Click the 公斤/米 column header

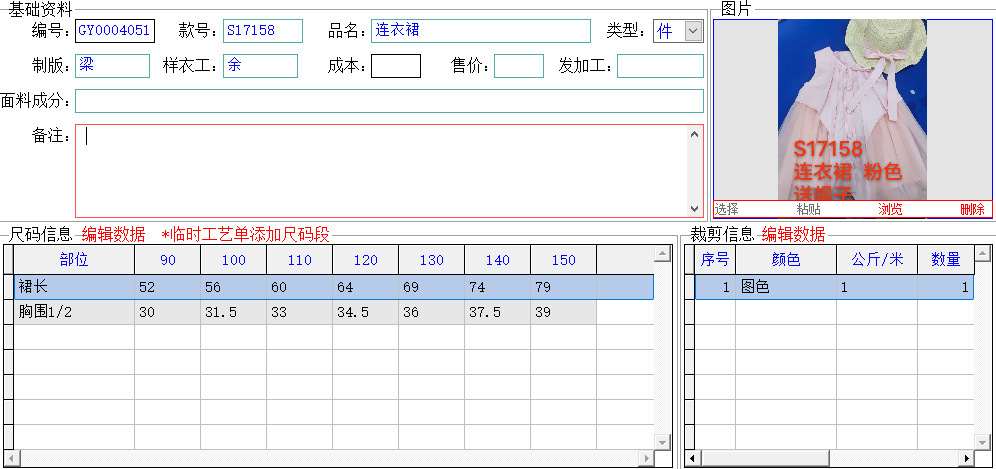click(877, 260)
